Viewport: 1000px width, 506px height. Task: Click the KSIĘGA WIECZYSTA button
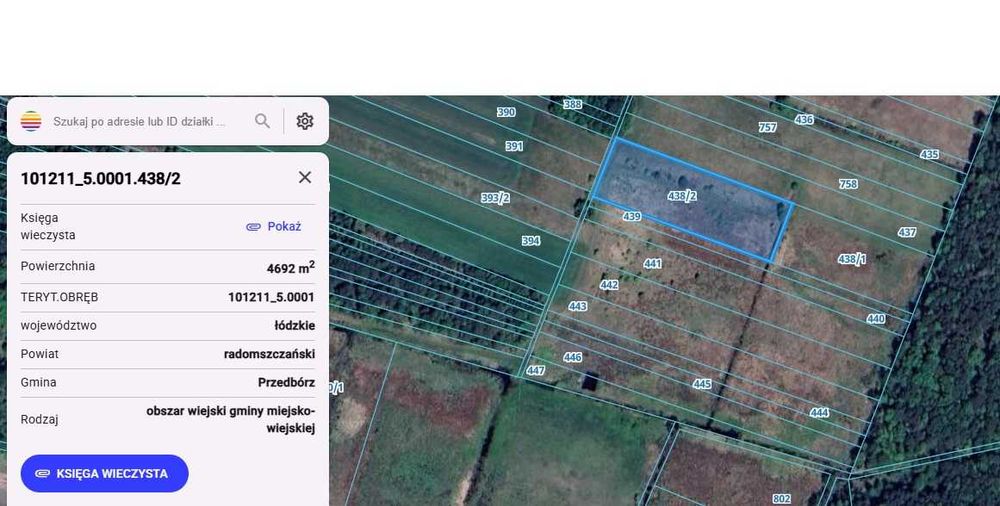coord(105,473)
